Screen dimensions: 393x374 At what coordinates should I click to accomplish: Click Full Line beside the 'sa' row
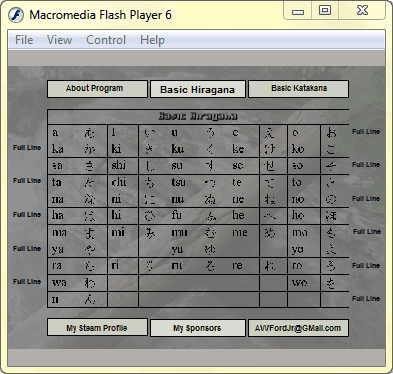tap(366, 165)
